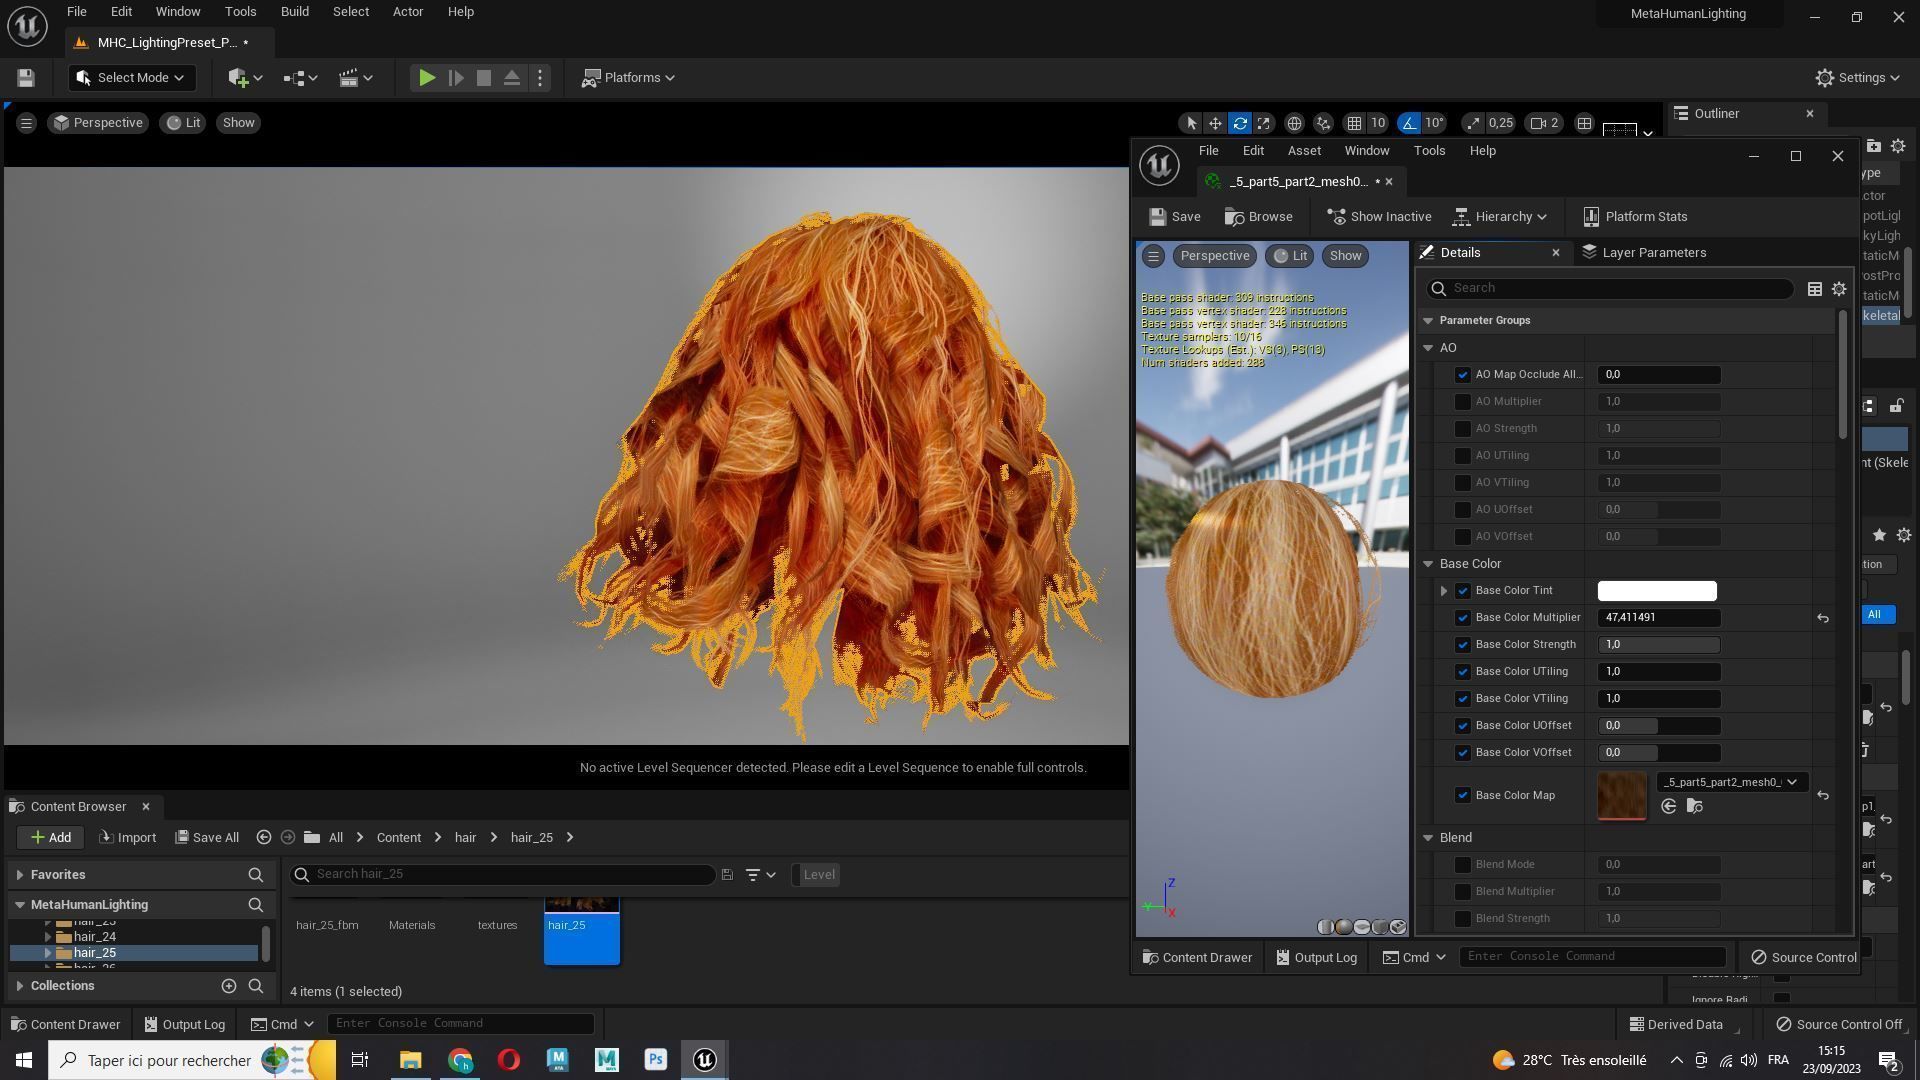Click the Save button in material editor
This screenshot has height=1080, width=1920.
click(1175, 217)
